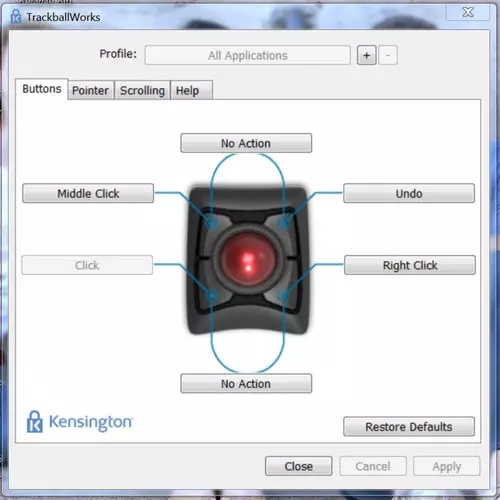500x500 pixels.
Task: Click the TrackballWorks title bar lock icon
Action: click(x=16, y=16)
